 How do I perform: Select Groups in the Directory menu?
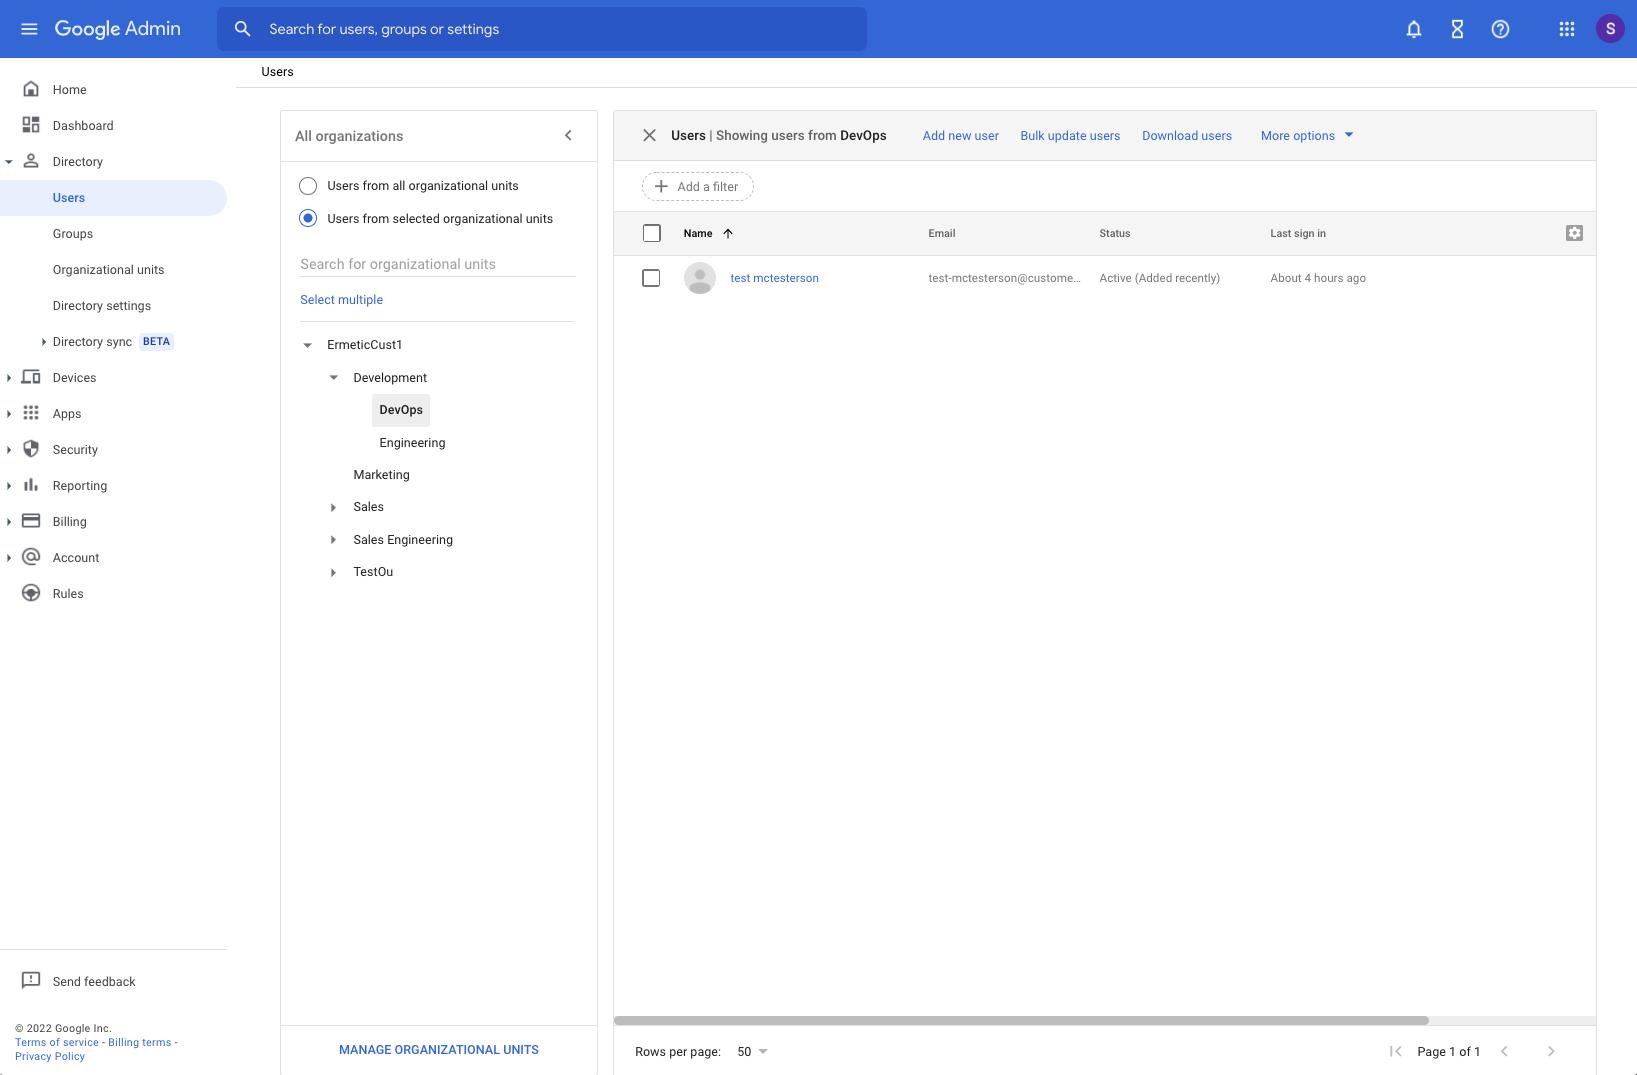click(72, 233)
